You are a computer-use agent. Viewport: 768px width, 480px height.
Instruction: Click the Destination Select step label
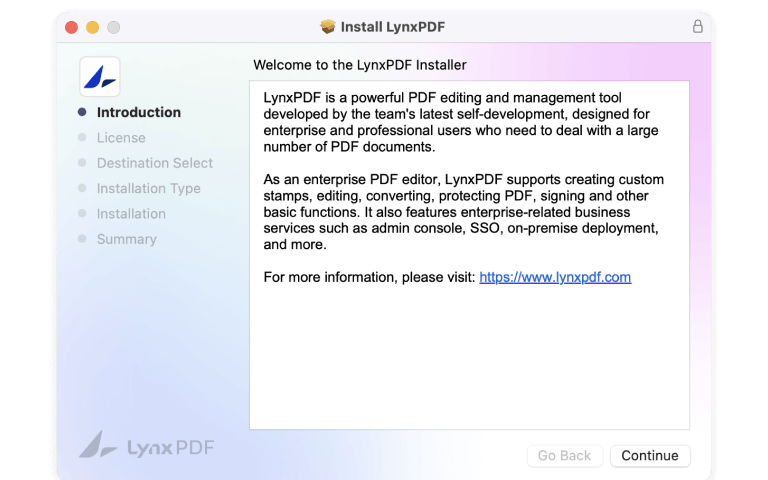click(155, 163)
